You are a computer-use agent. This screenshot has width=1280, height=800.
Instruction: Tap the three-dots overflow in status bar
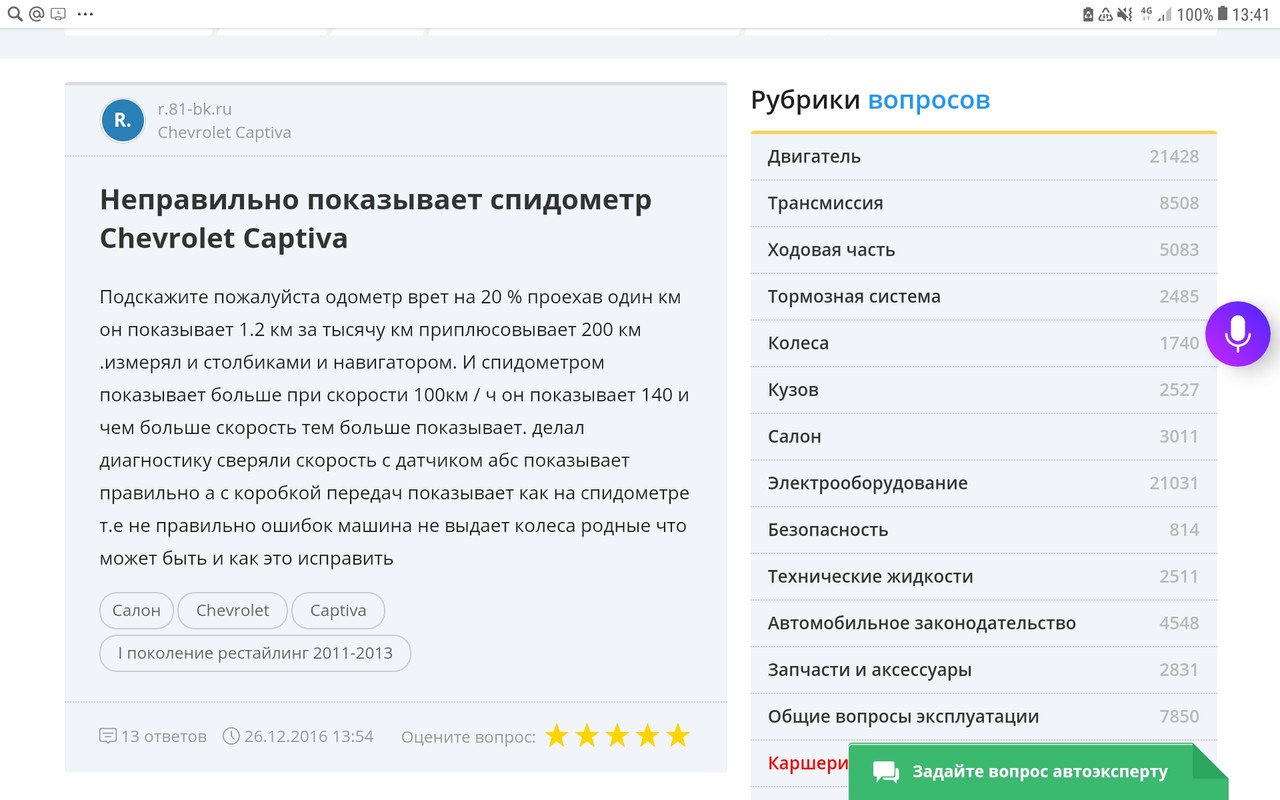86,14
